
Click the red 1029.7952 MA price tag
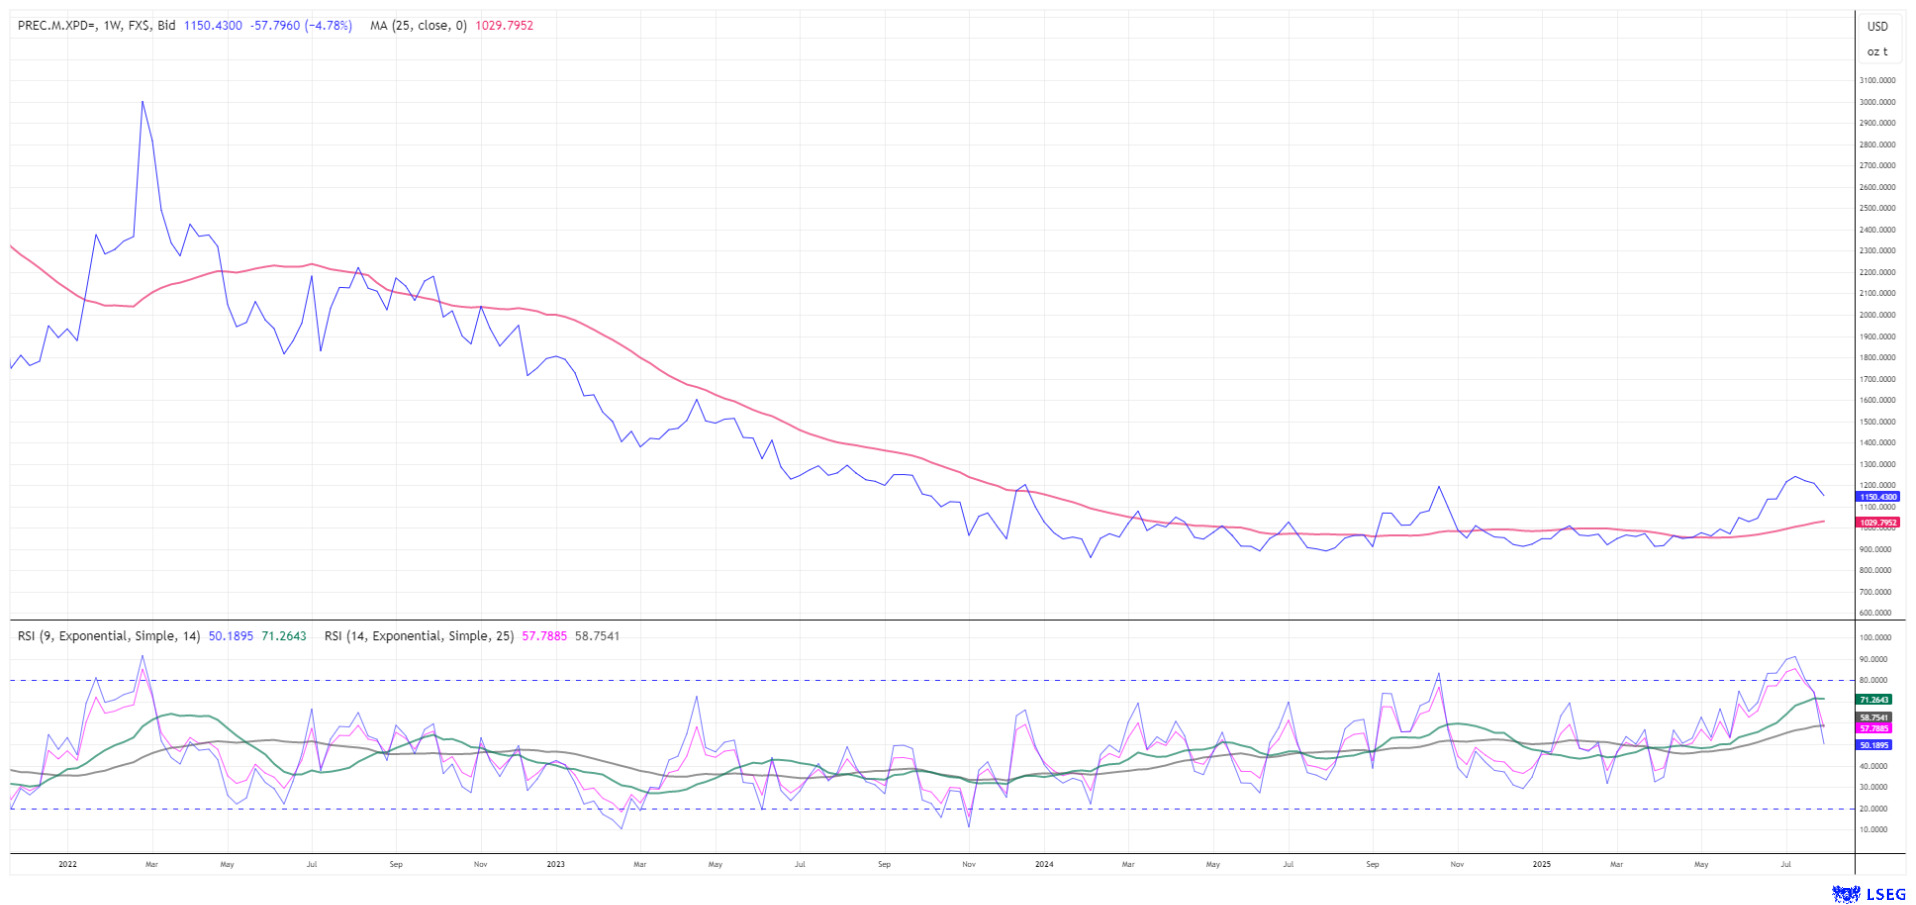tap(1877, 523)
